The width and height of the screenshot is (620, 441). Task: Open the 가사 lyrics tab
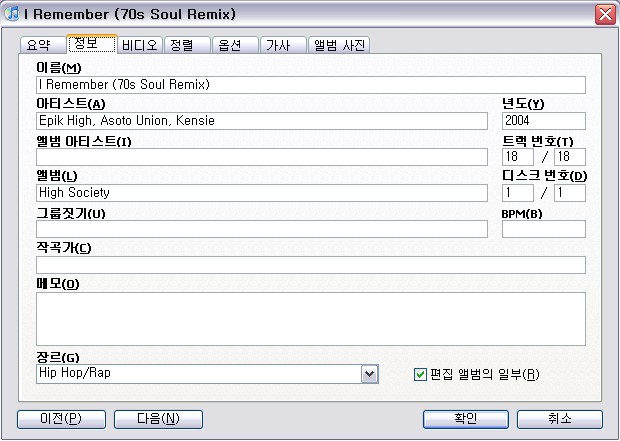[x=283, y=45]
